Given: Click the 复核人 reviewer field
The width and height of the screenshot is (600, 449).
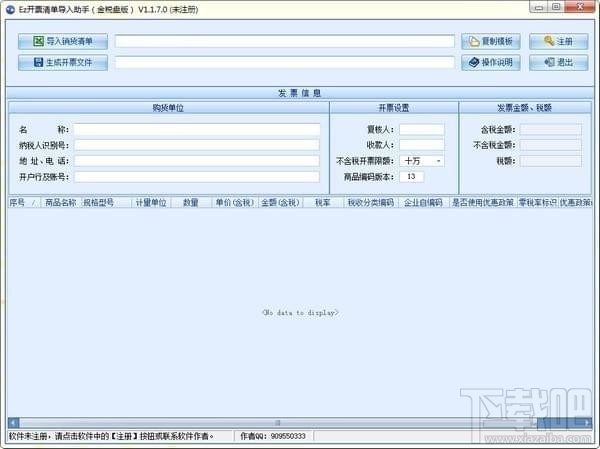Looking at the screenshot, I should coord(422,129).
